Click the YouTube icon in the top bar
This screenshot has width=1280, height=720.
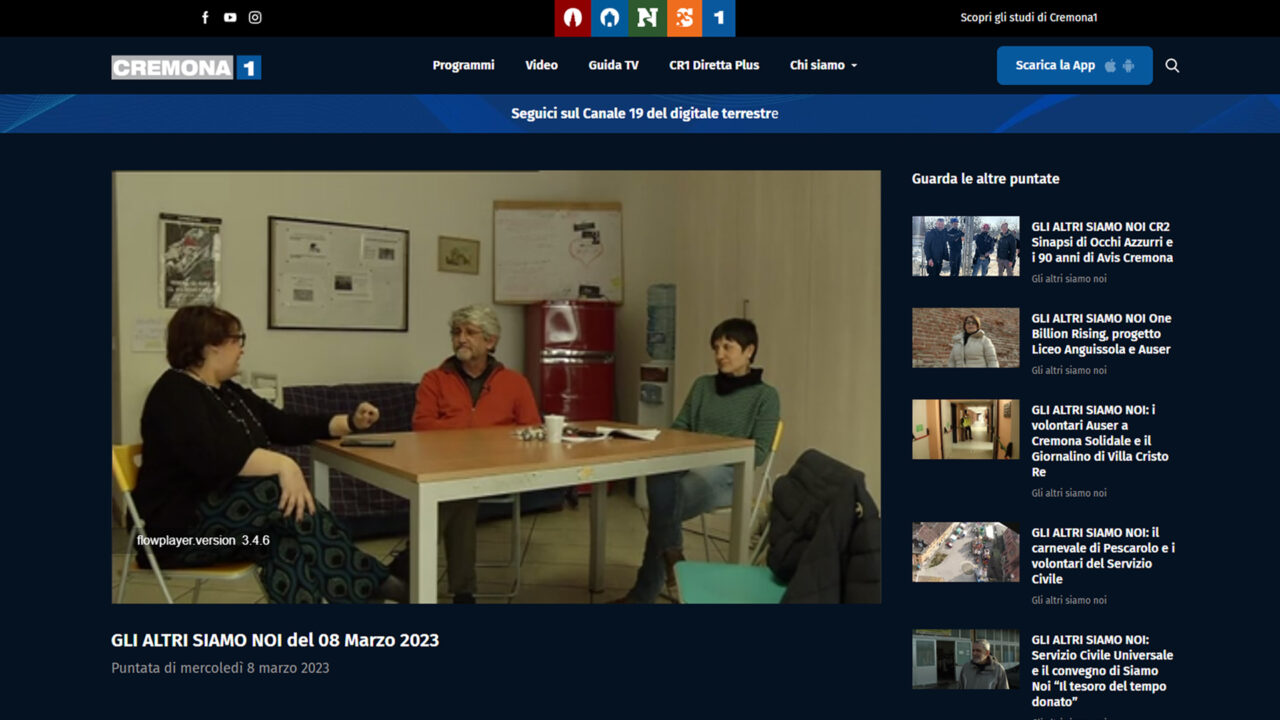[x=230, y=17]
